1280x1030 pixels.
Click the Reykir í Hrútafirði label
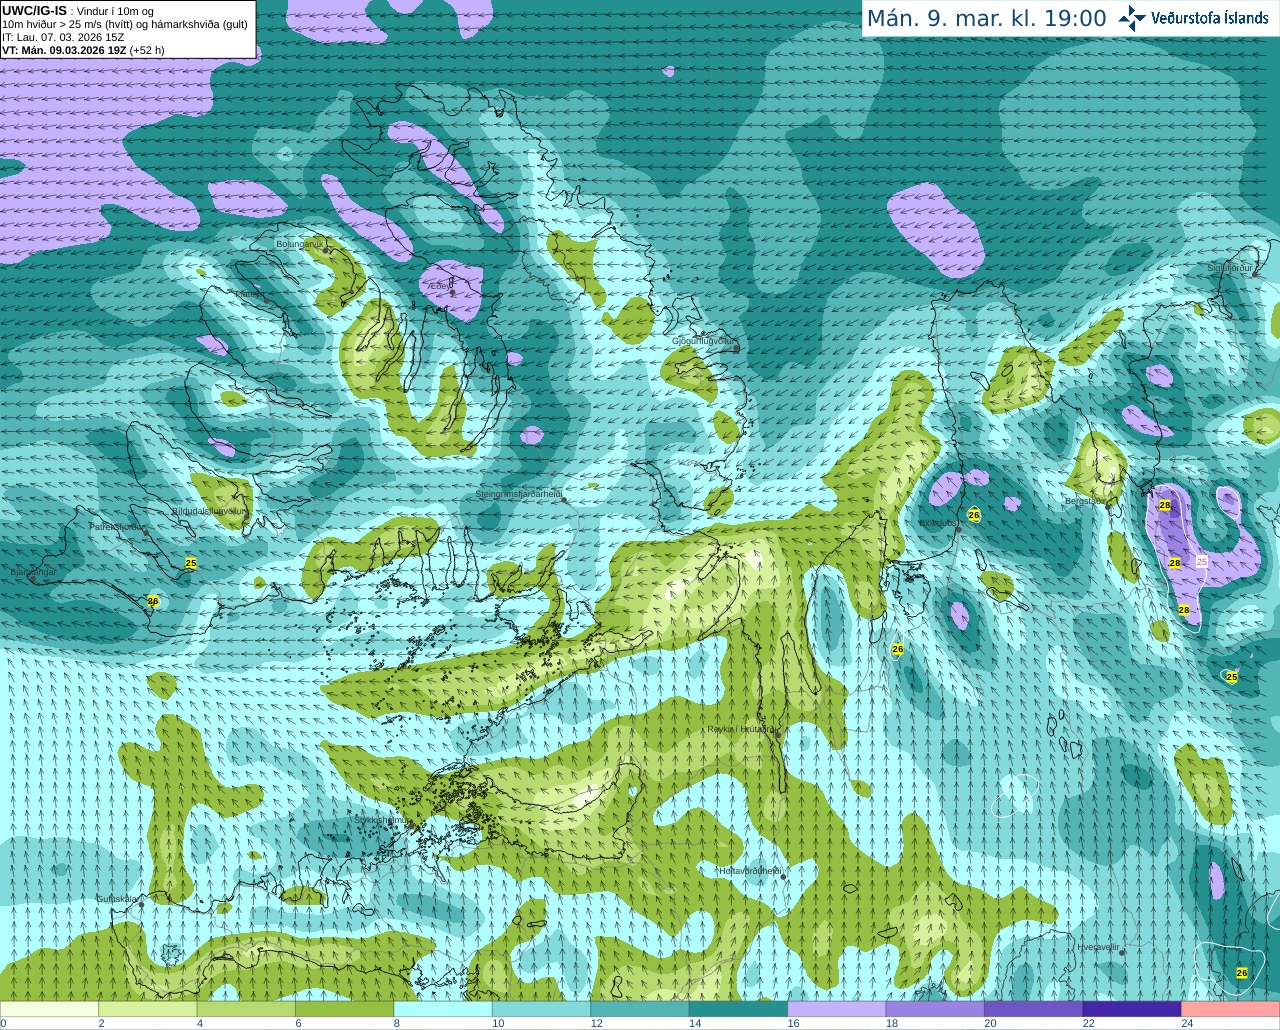click(742, 729)
